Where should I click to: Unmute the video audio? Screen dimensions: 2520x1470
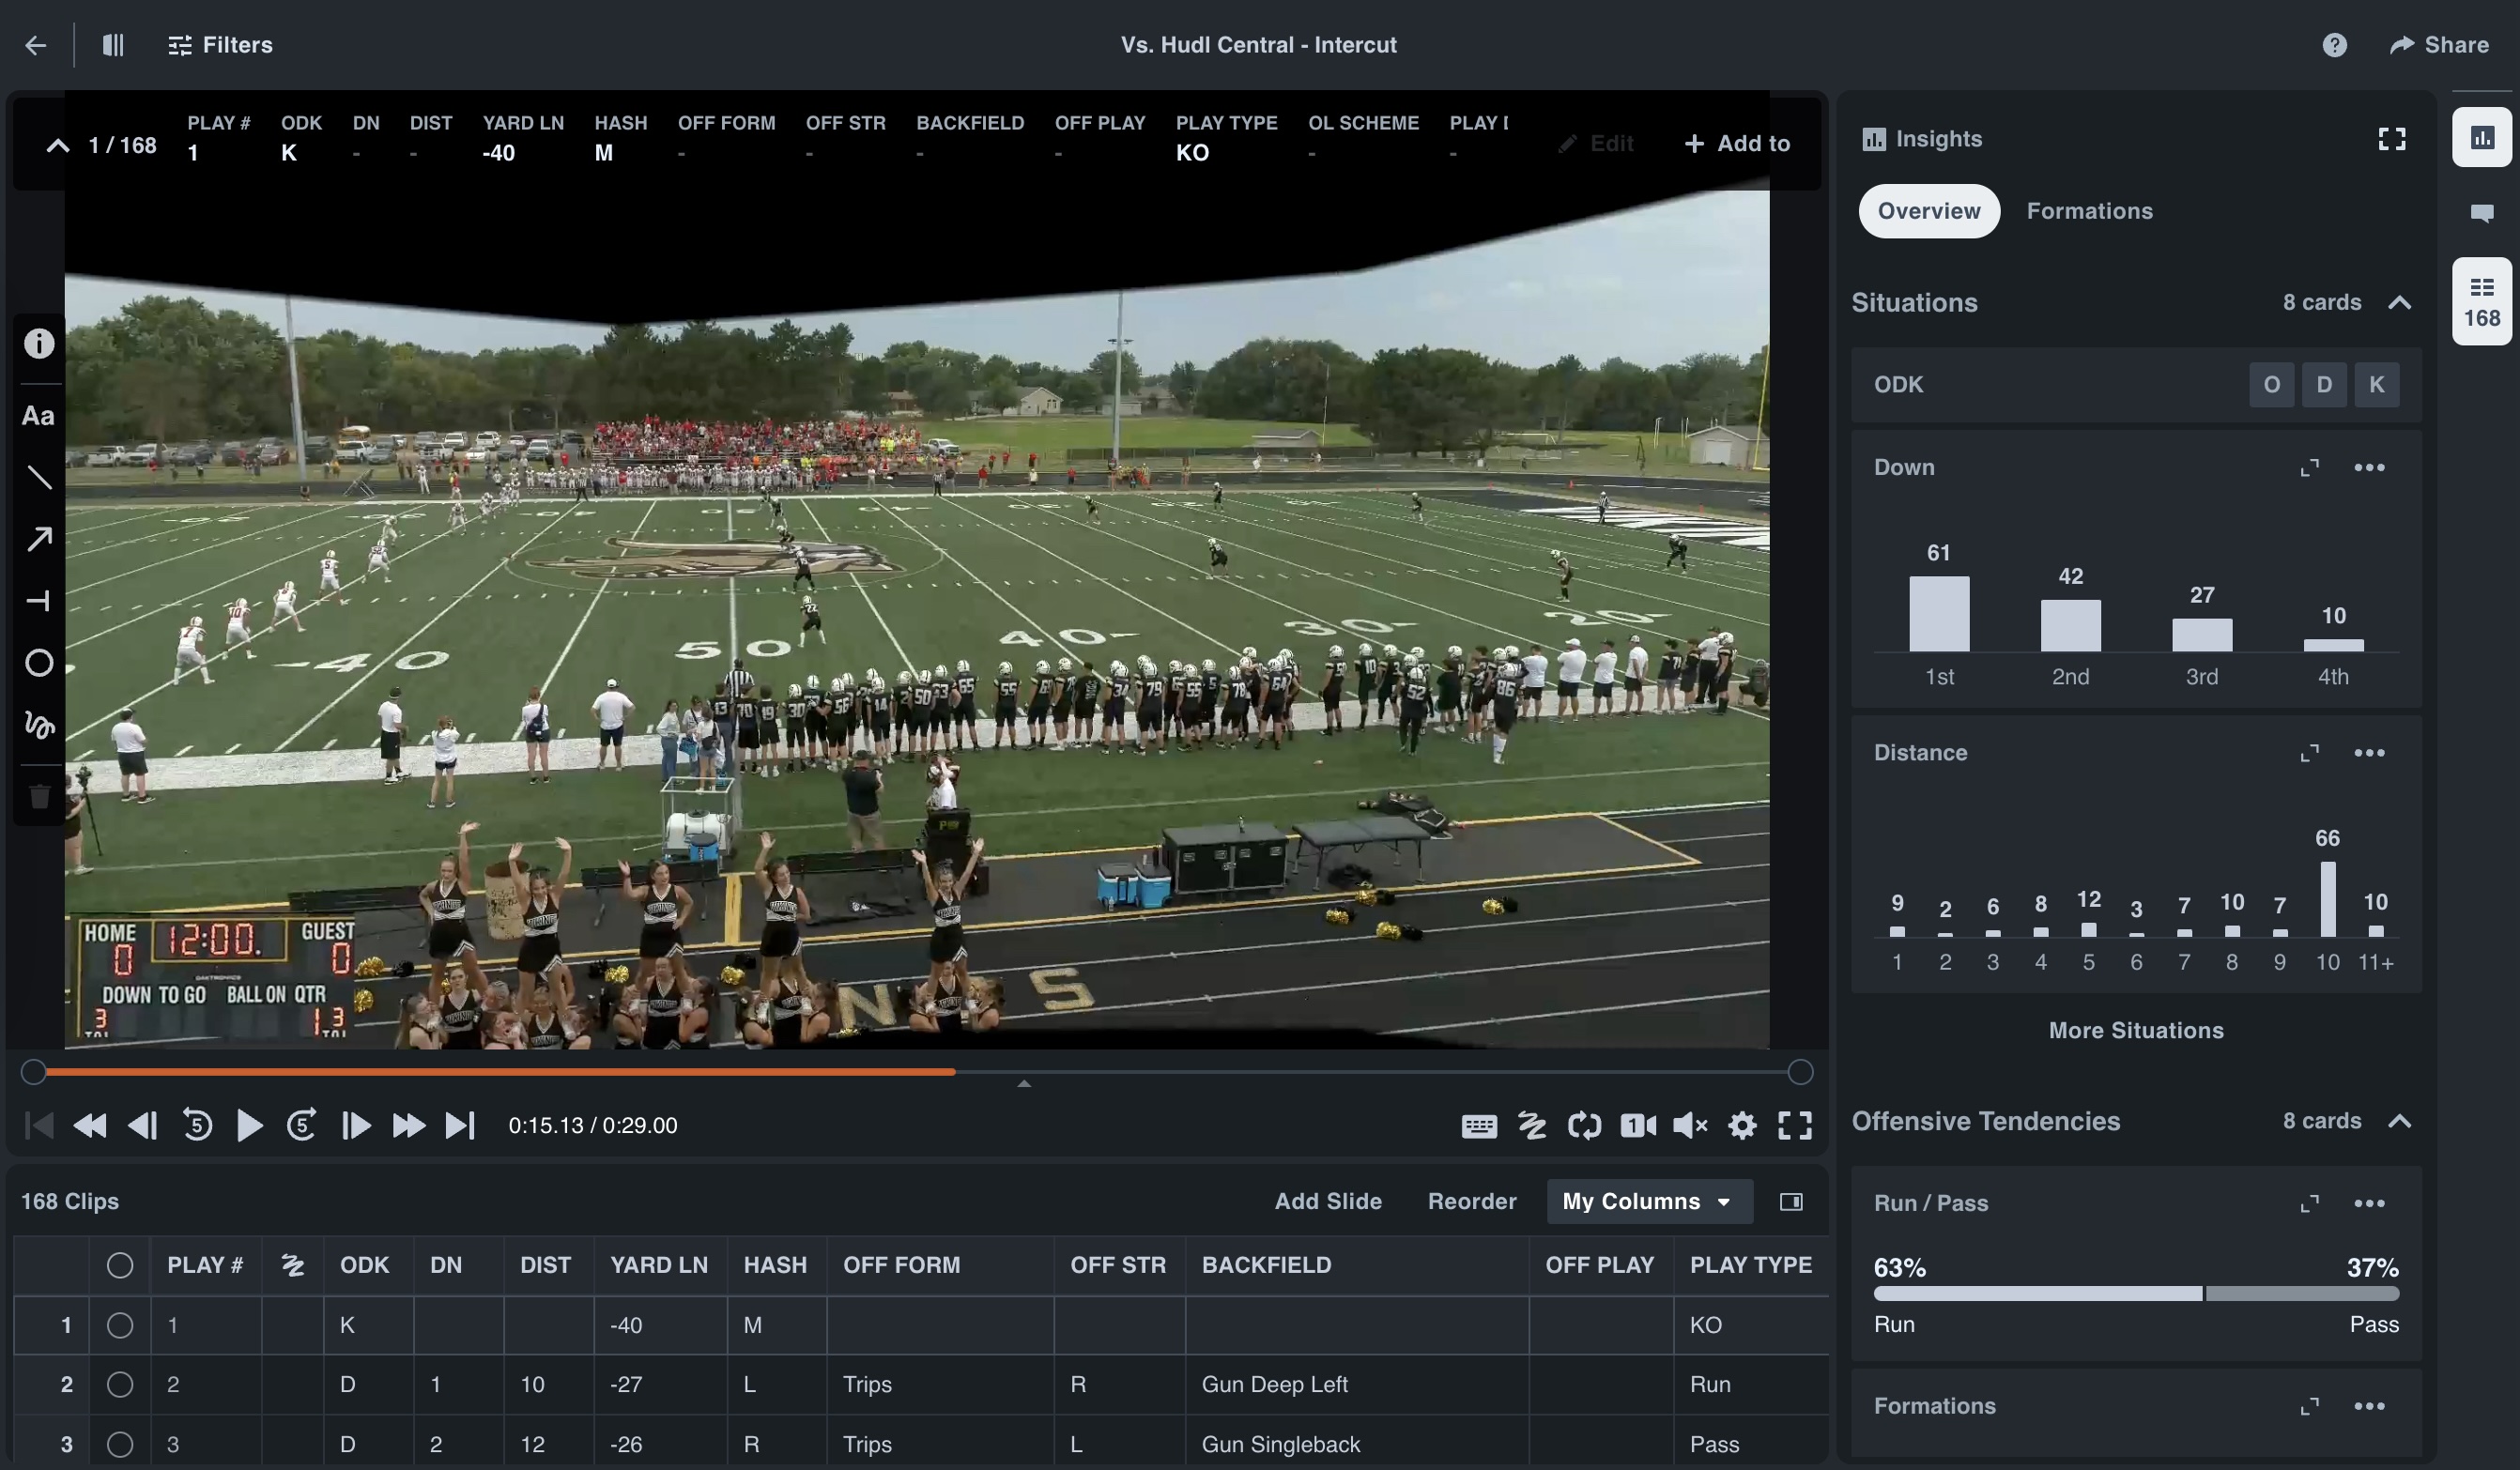1690,1126
